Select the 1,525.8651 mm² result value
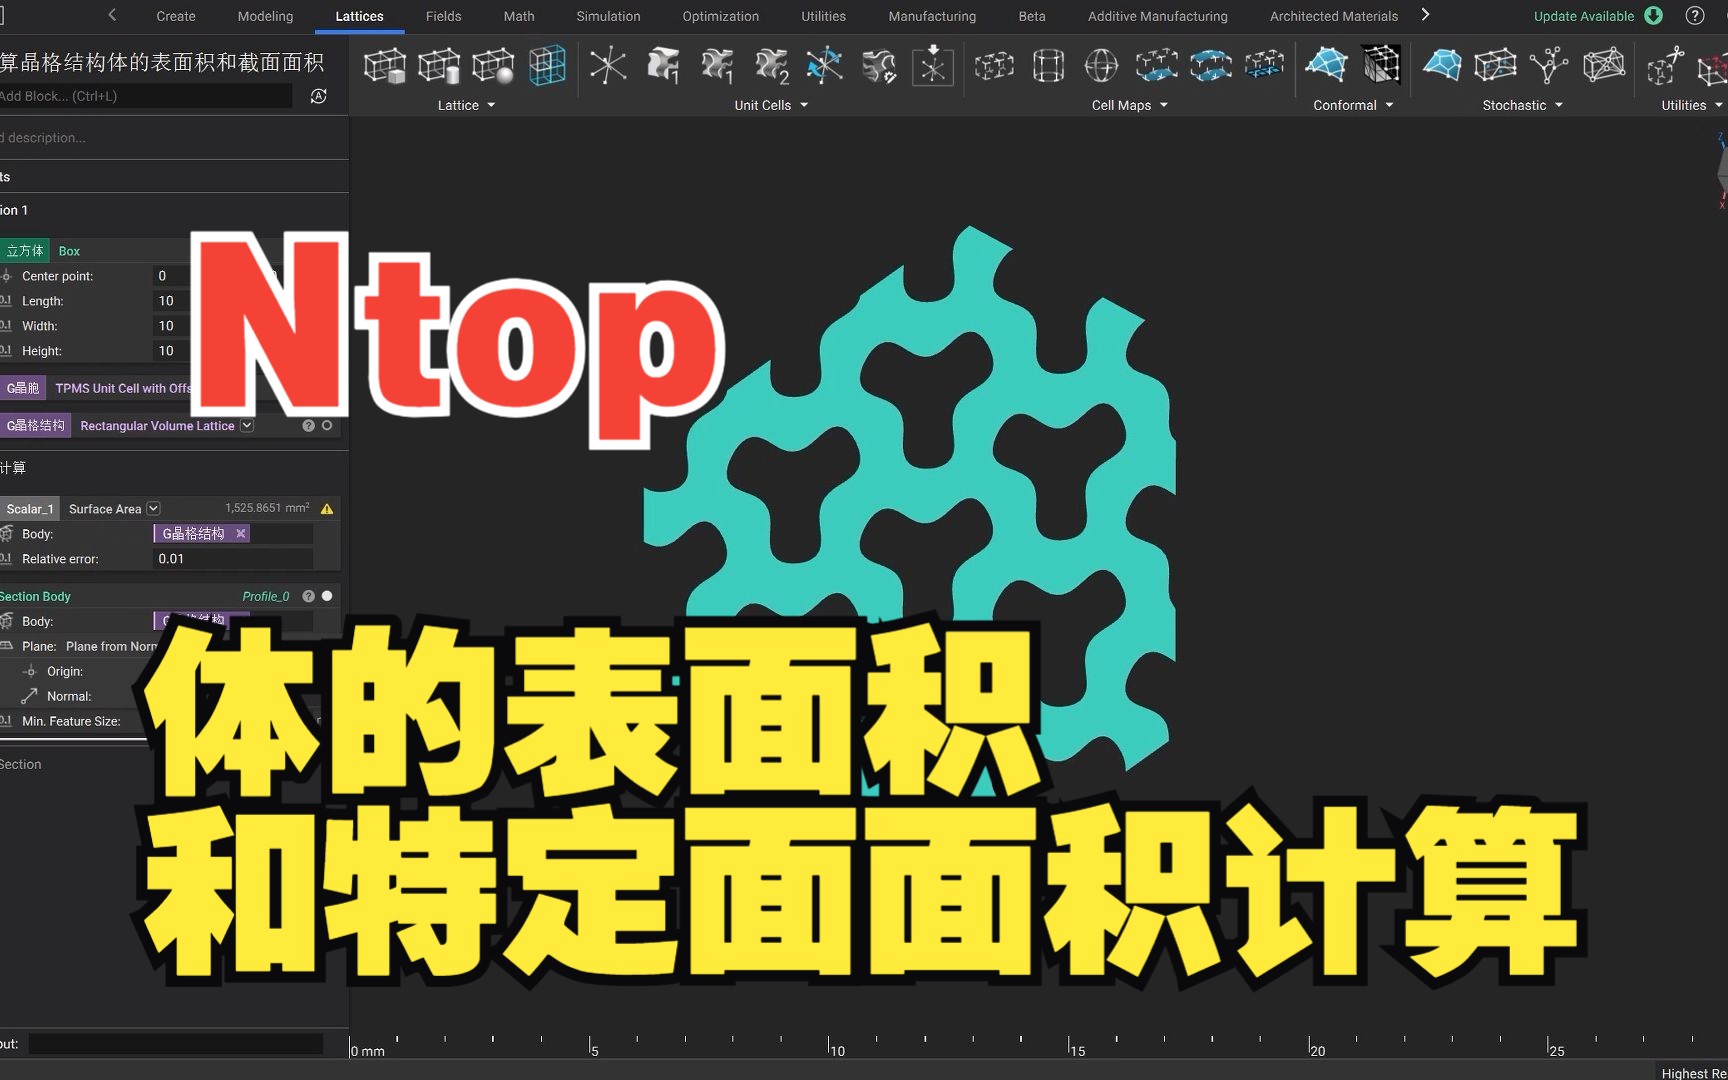Screen dimensions: 1728x1080 [267, 508]
